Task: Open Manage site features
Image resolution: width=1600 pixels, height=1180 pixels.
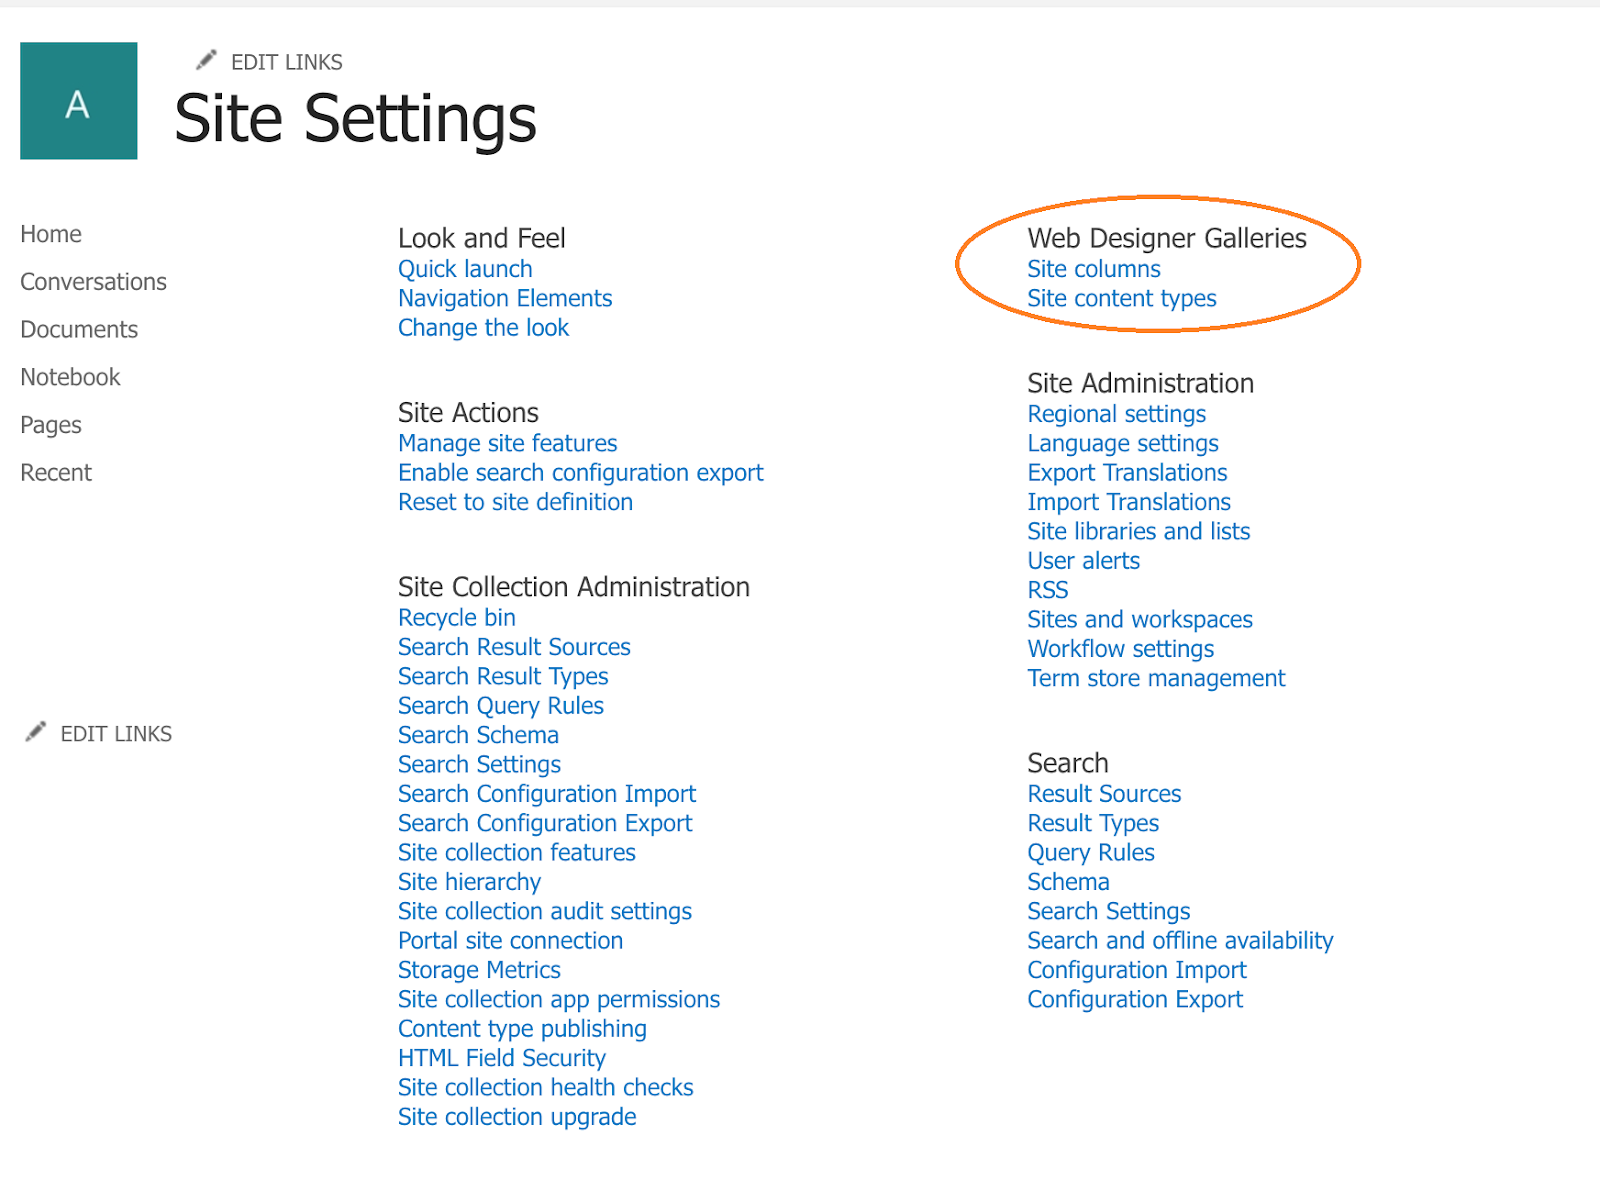Action: coord(508,443)
